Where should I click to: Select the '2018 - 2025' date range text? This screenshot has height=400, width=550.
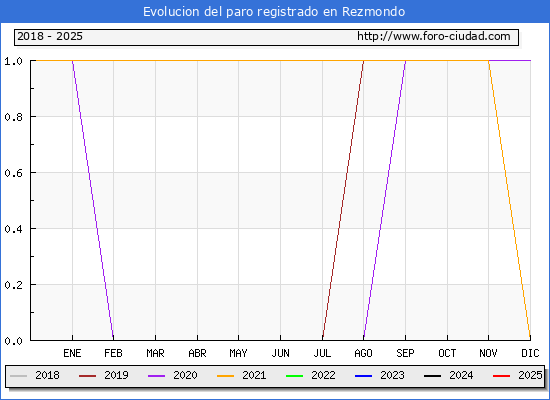pos(50,36)
